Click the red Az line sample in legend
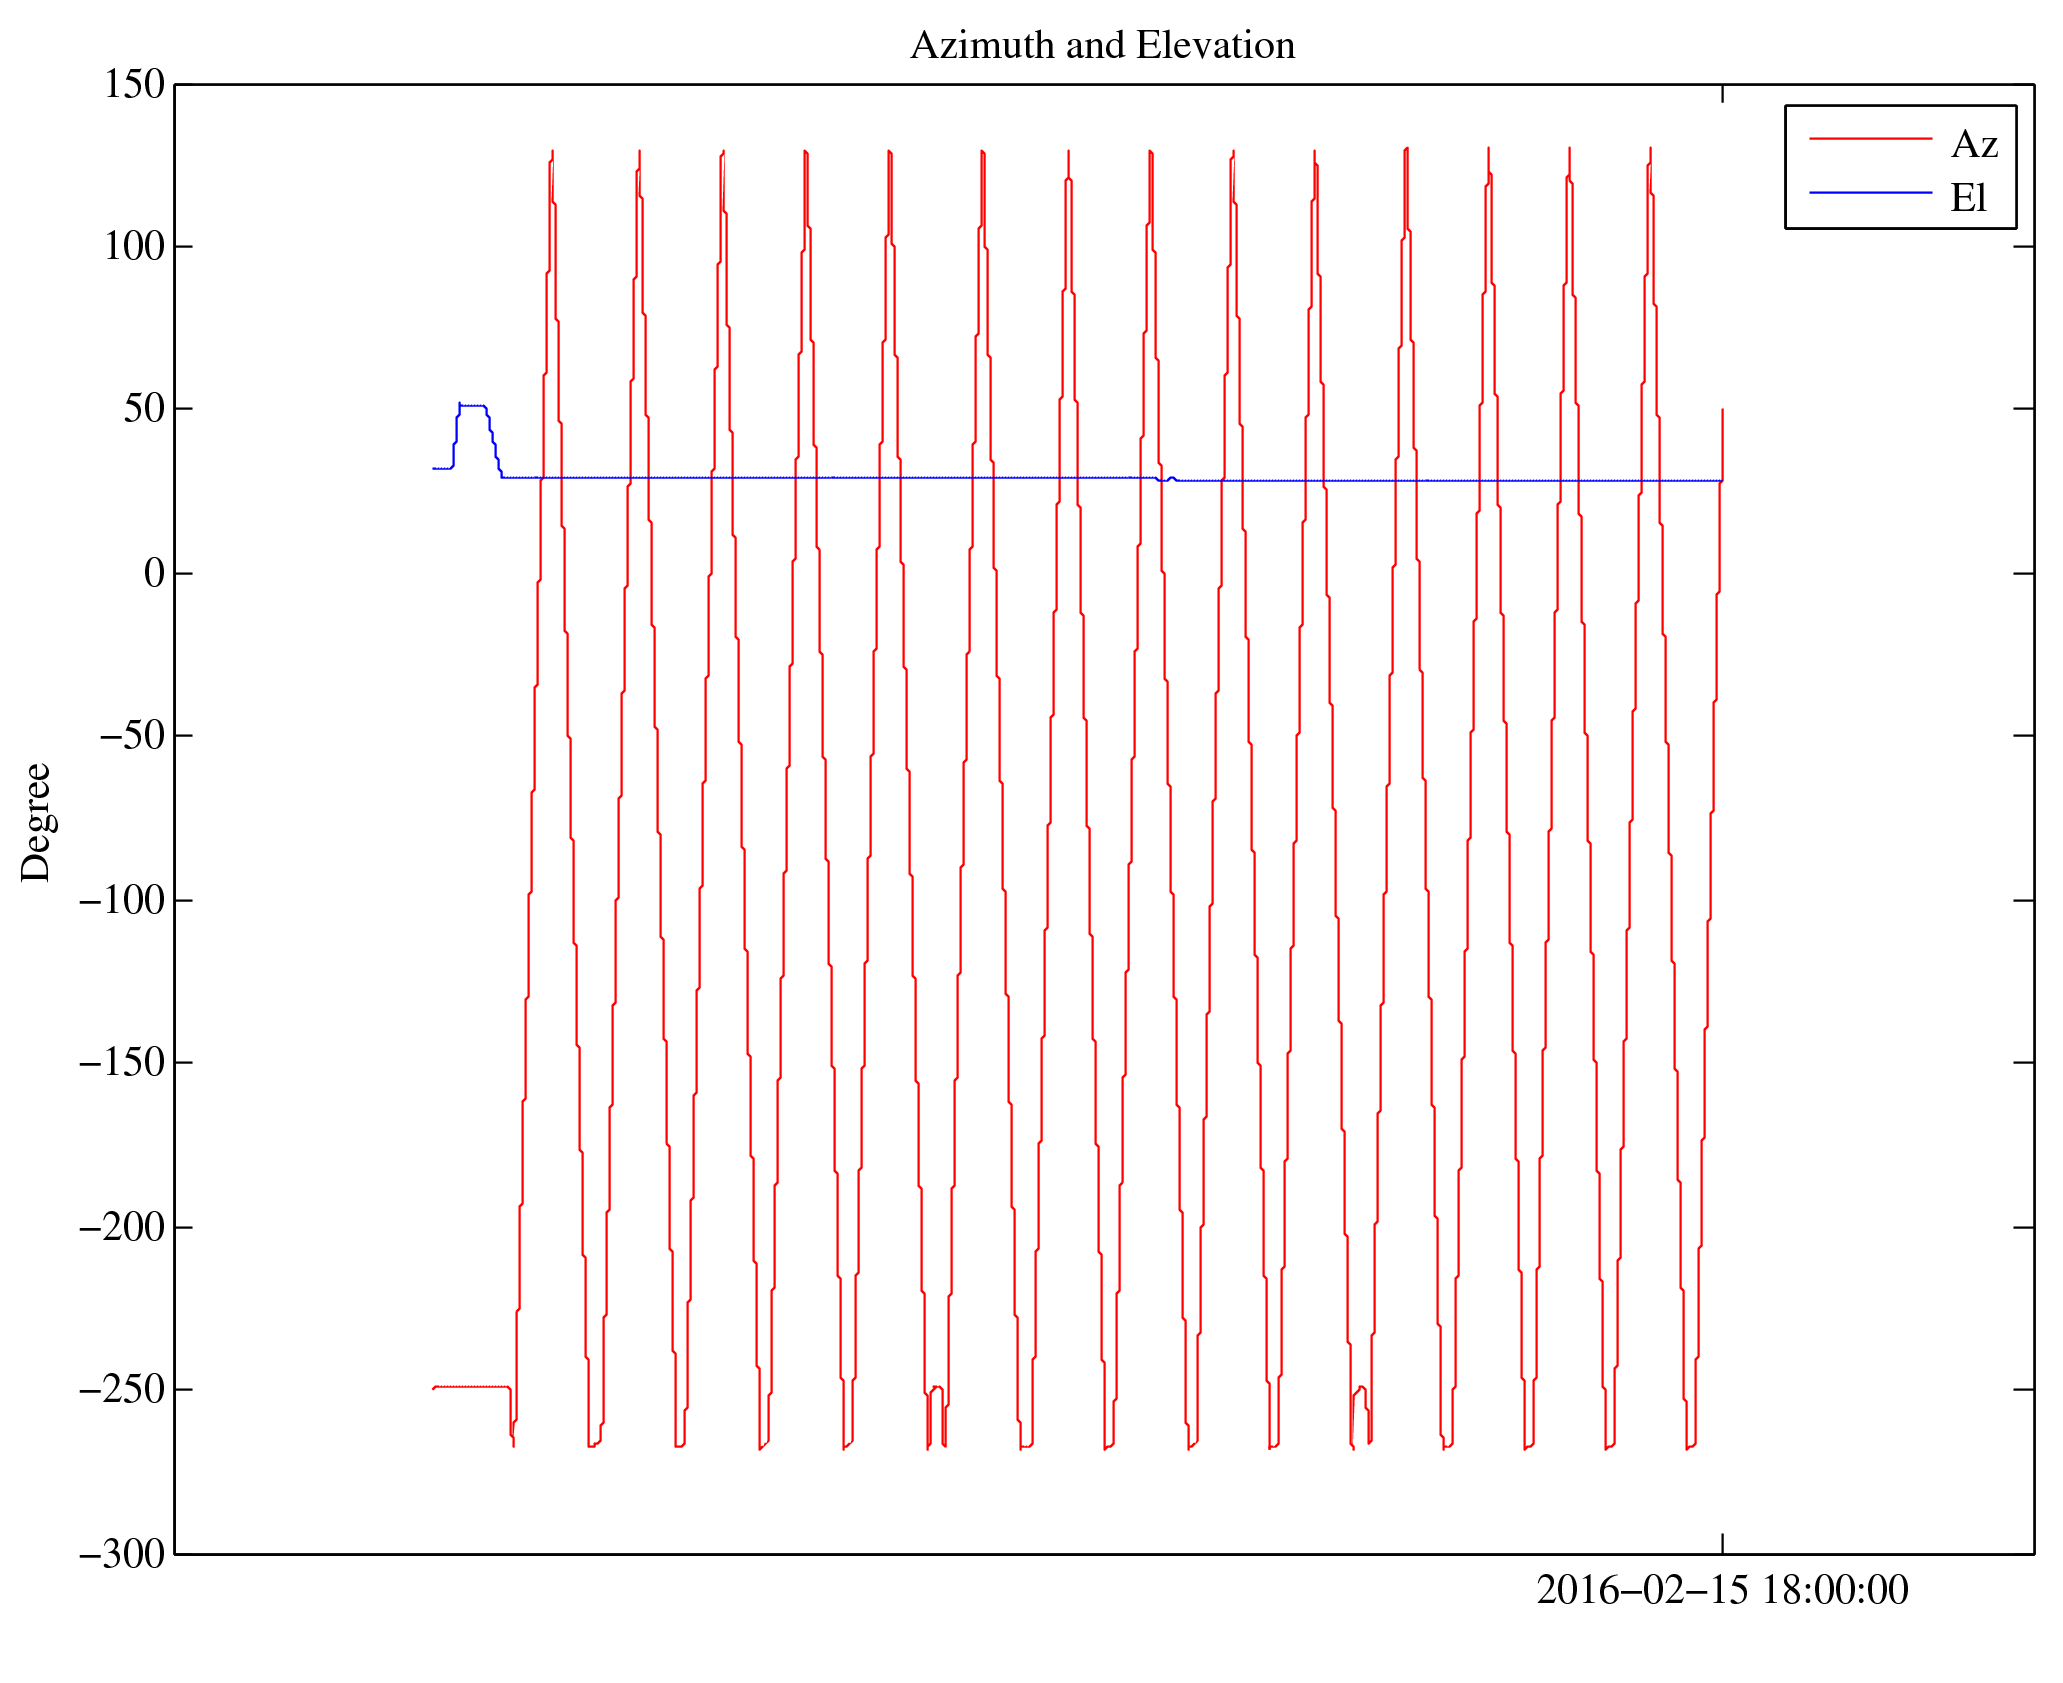This screenshot has width=2063, height=1683. pyautogui.click(x=1869, y=139)
